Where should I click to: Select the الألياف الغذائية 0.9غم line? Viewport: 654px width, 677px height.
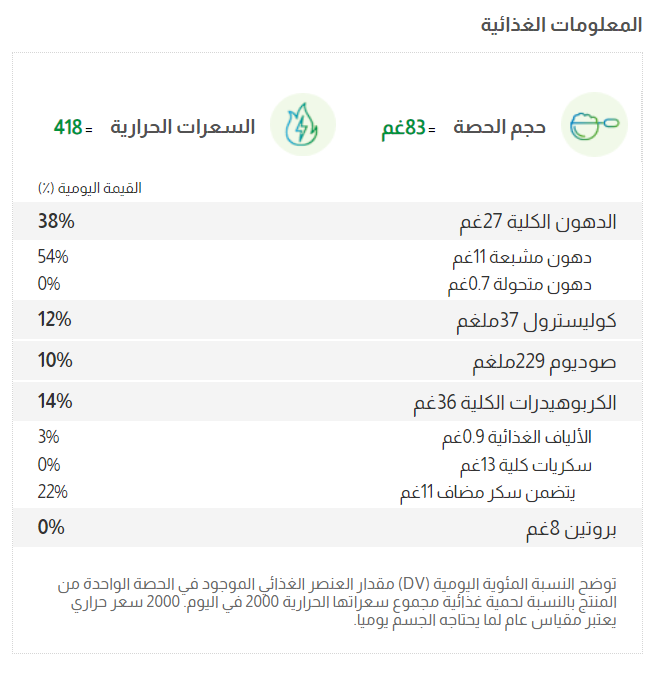coord(517,438)
